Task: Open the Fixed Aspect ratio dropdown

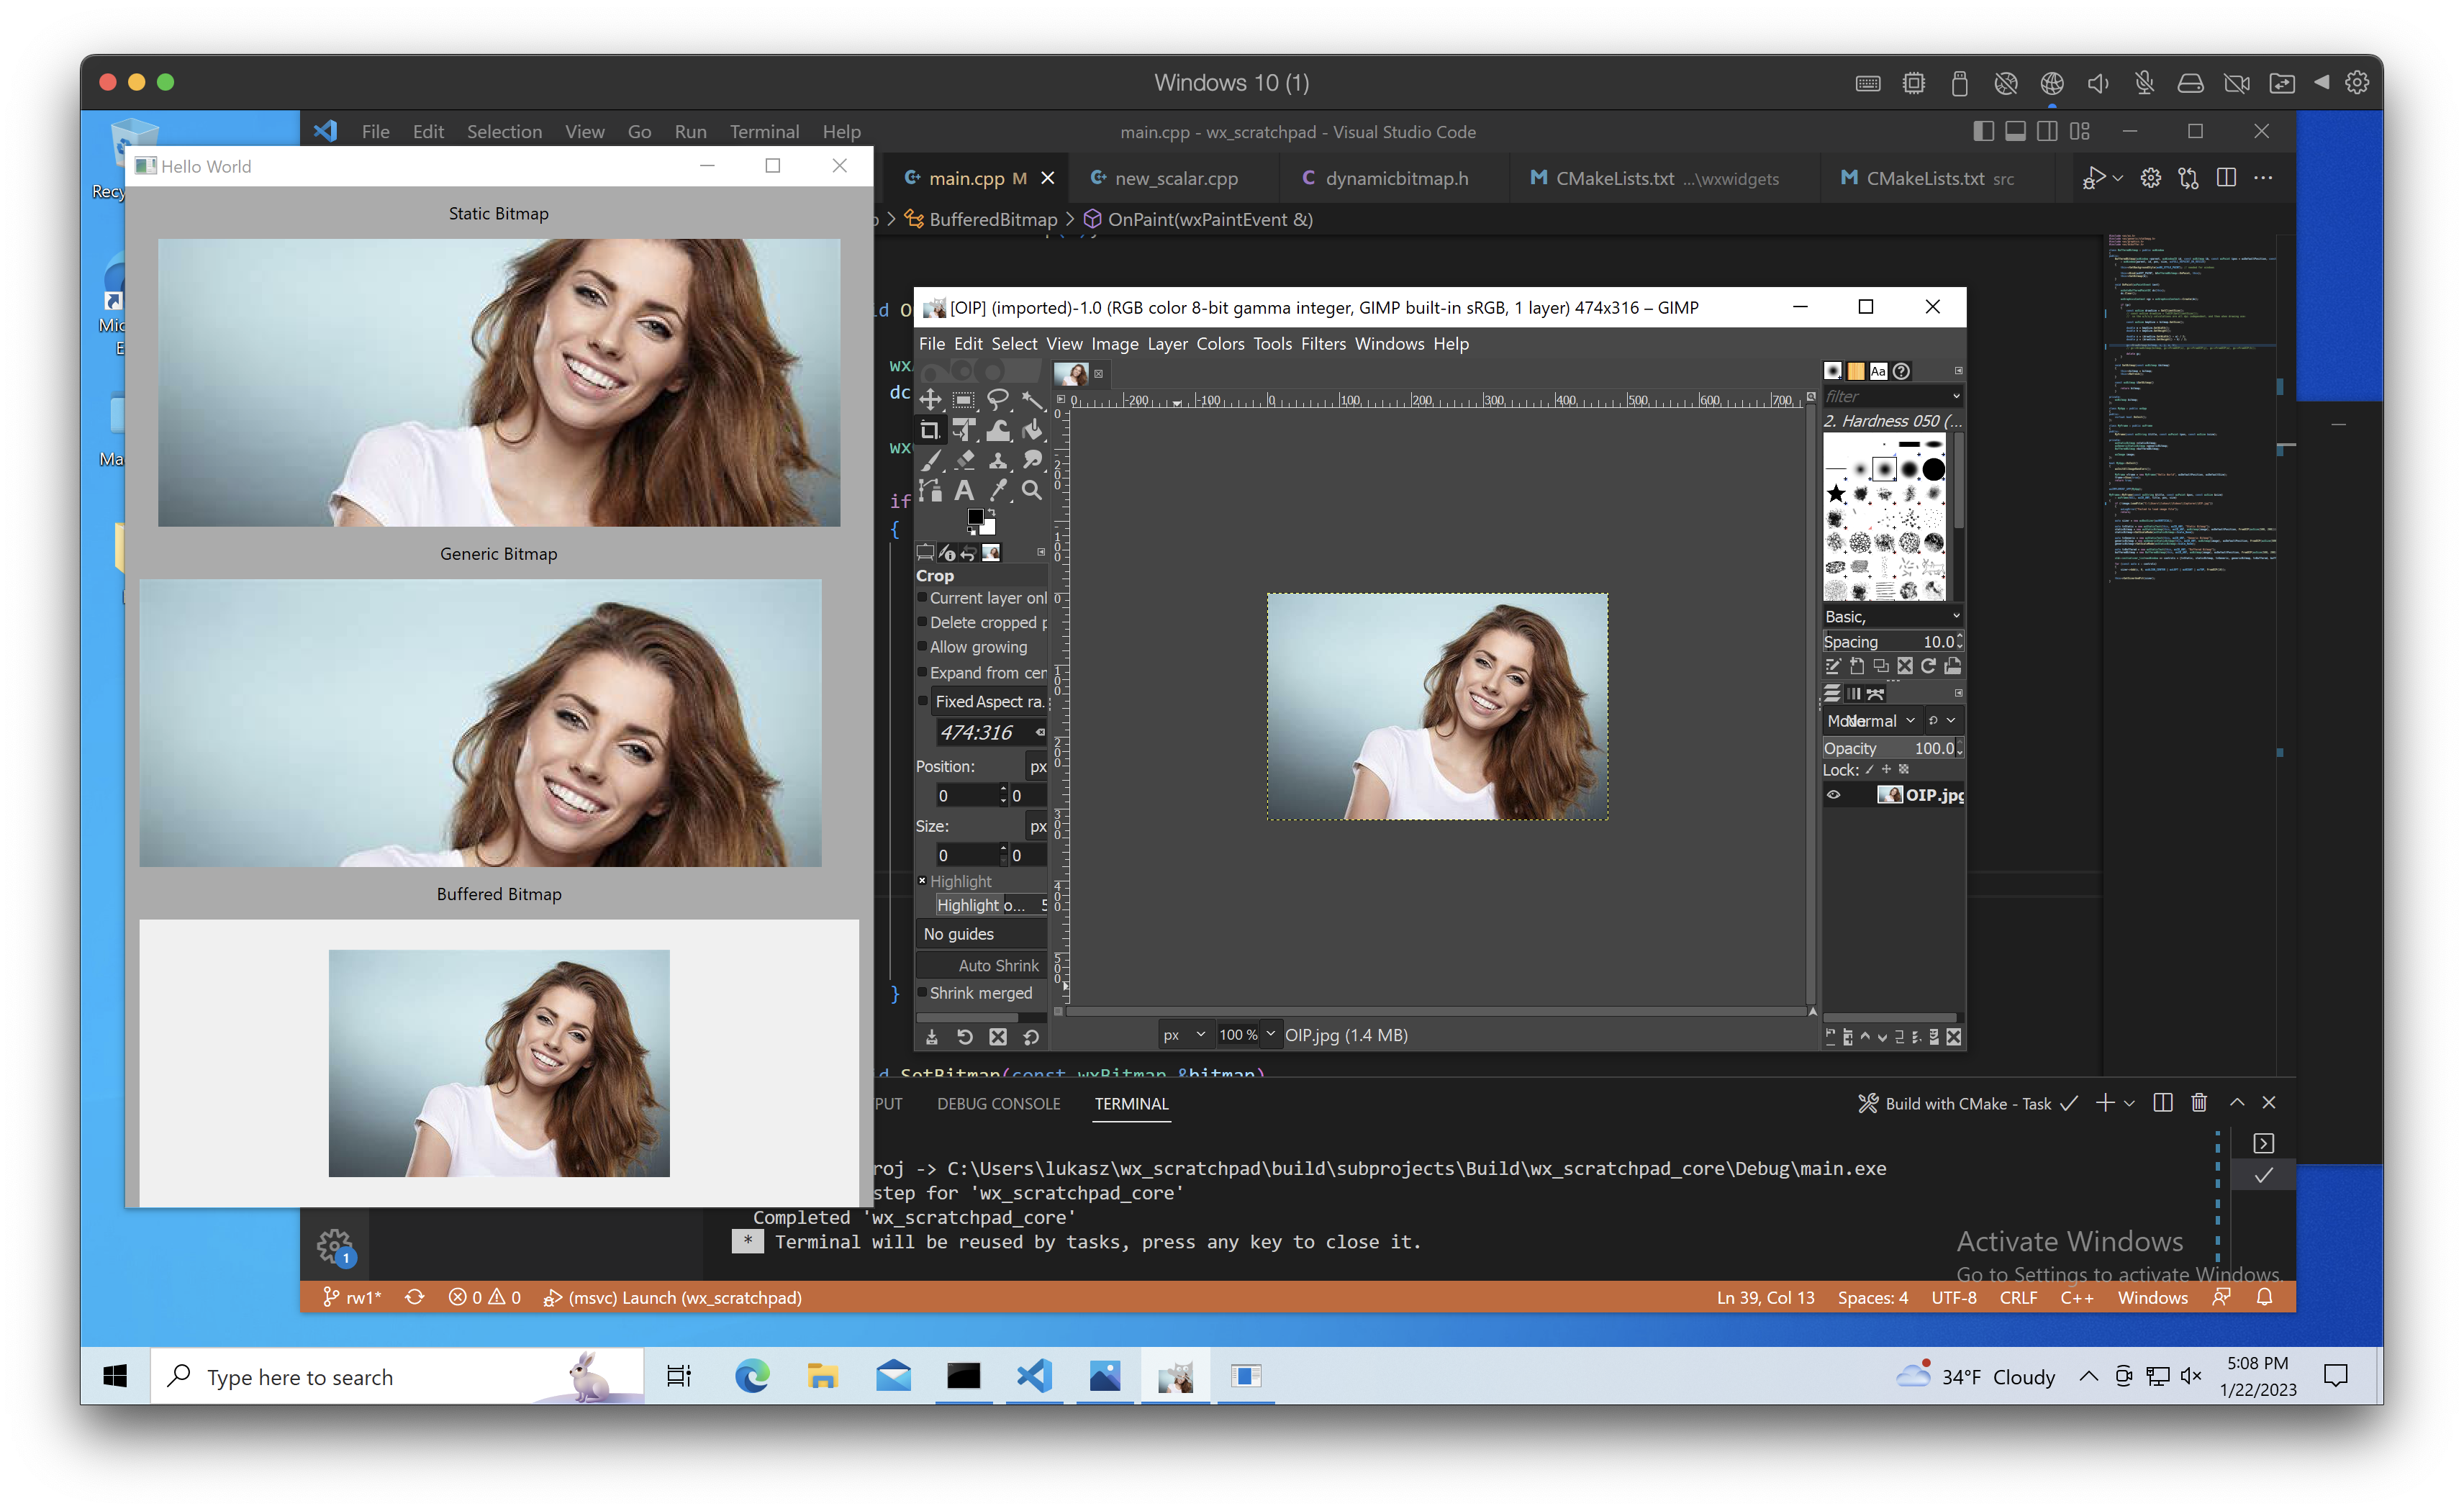Action: coord(989,701)
